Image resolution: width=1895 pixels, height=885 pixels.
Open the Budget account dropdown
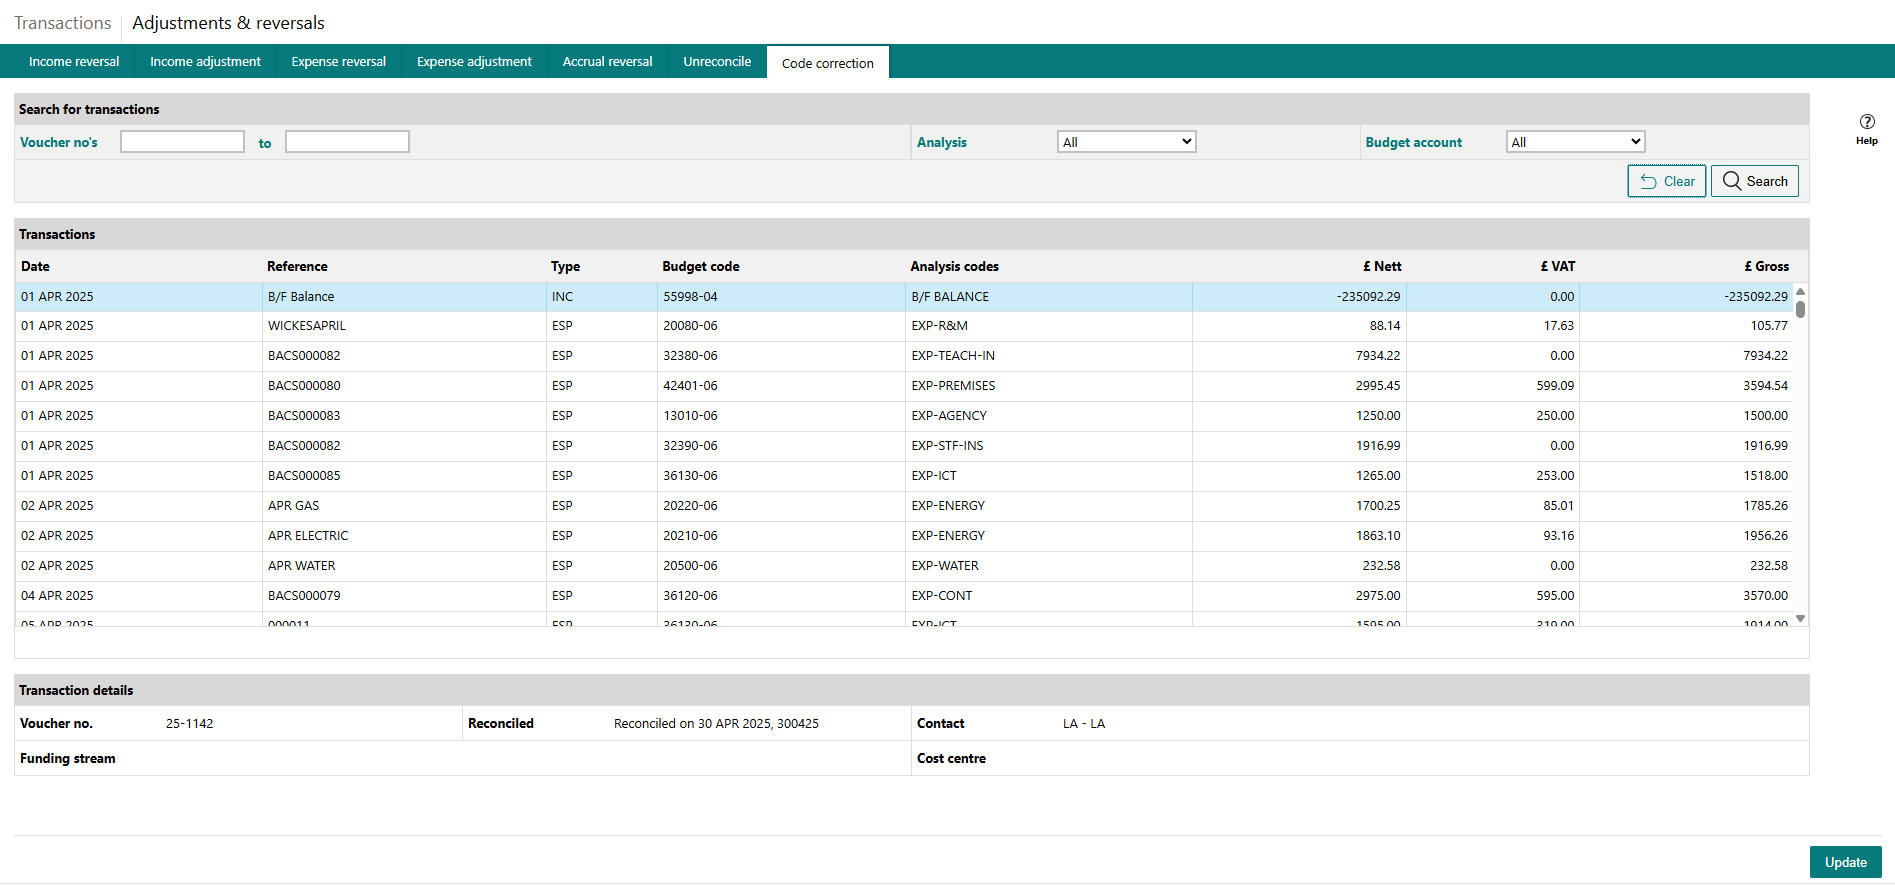(1575, 142)
